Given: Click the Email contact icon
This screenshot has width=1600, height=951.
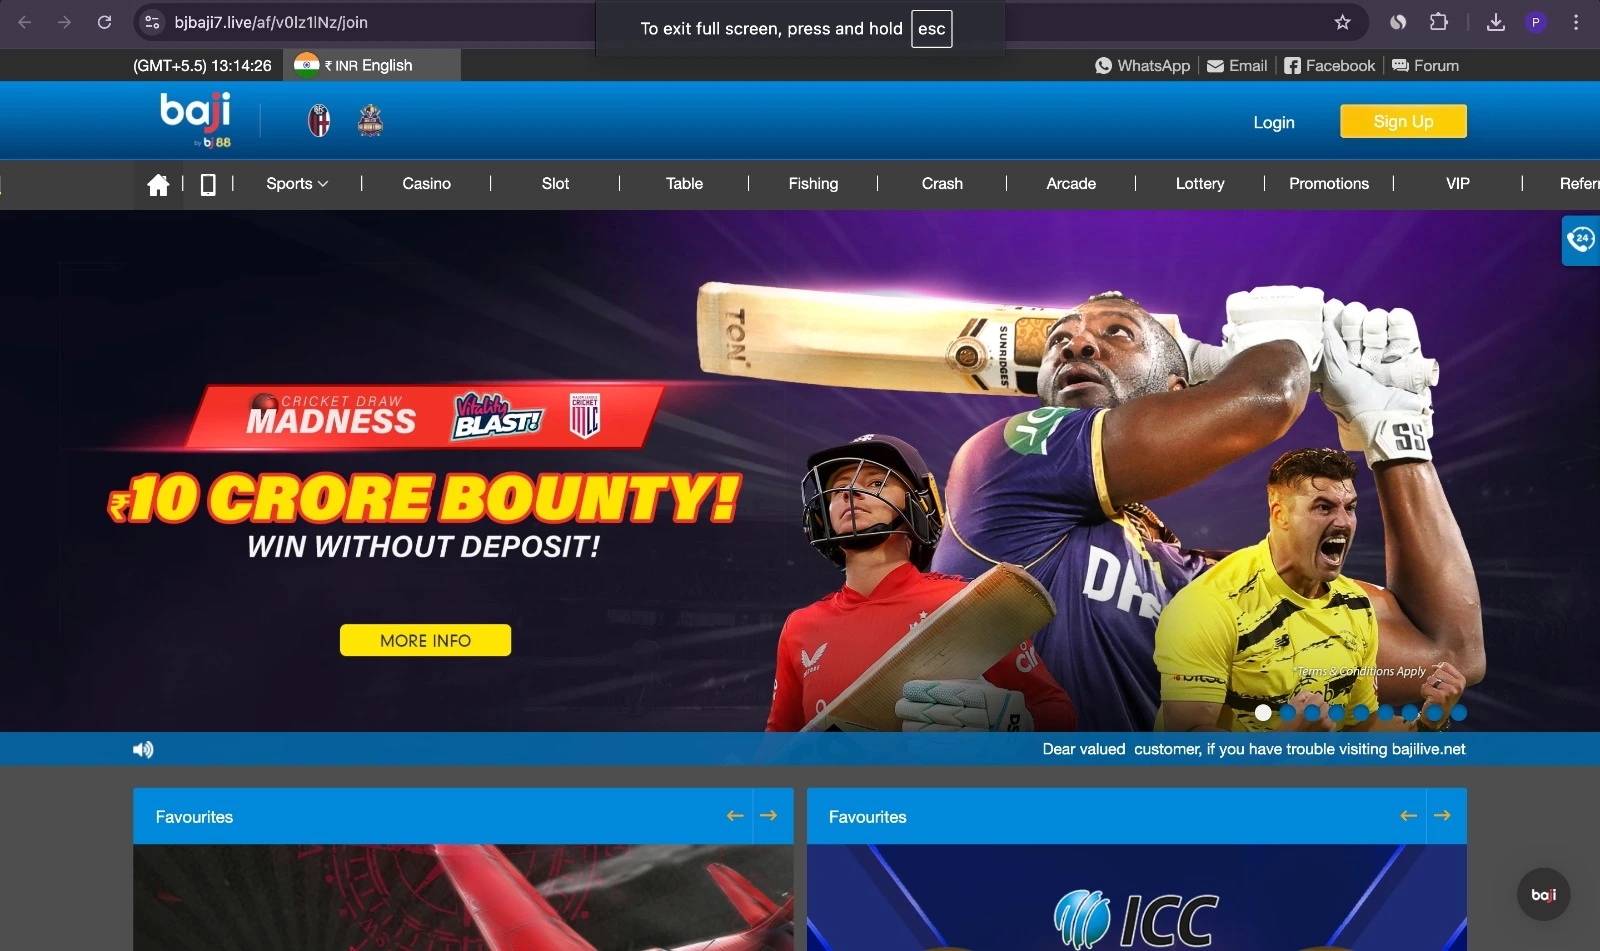Looking at the screenshot, I should pyautogui.click(x=1216, y=65).
